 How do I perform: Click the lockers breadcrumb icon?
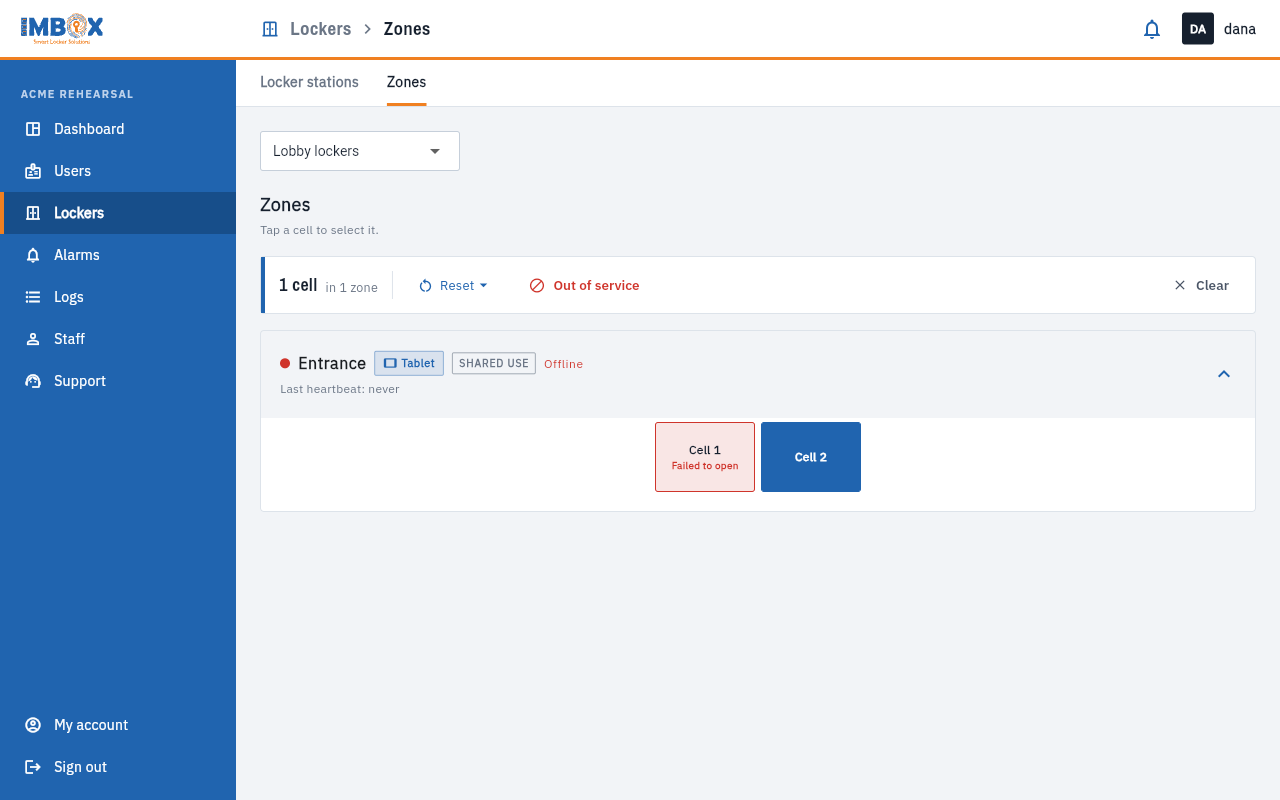(270, 29)
